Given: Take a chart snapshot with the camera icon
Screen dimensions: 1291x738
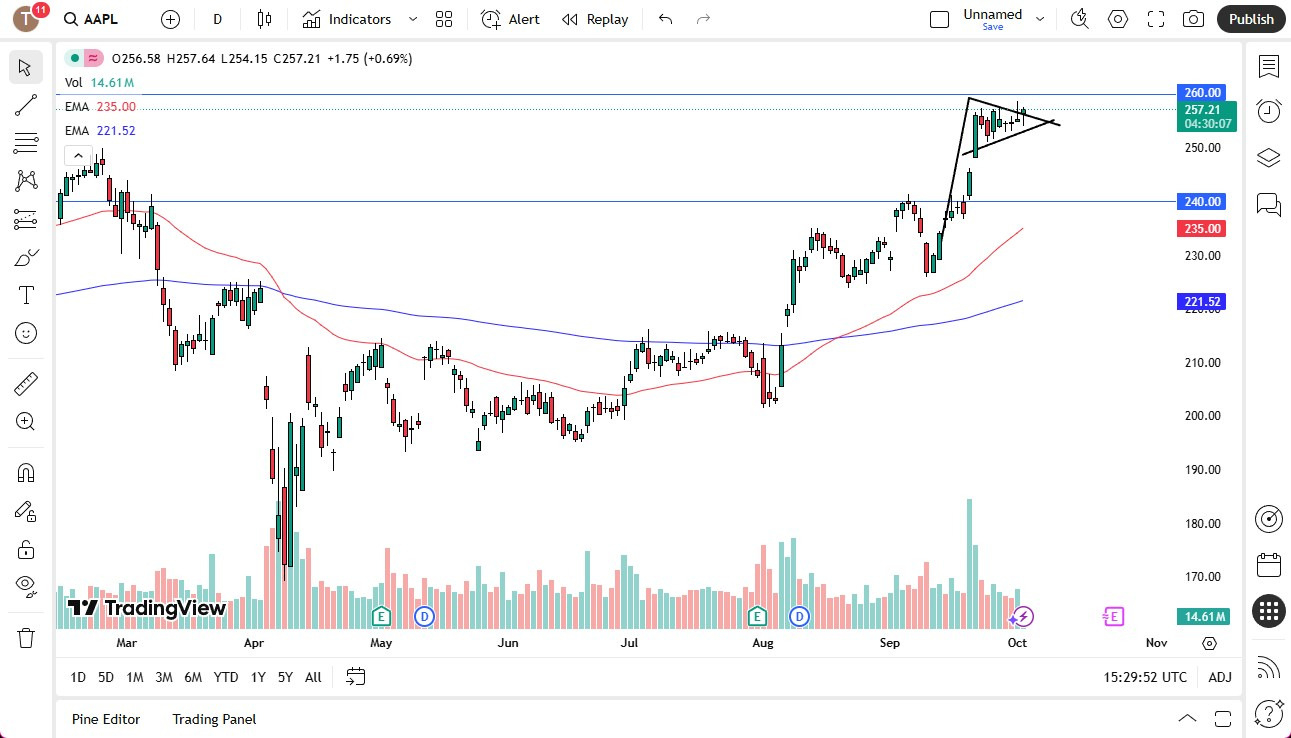Looking at the screenshot, I should coord(1192,18).
